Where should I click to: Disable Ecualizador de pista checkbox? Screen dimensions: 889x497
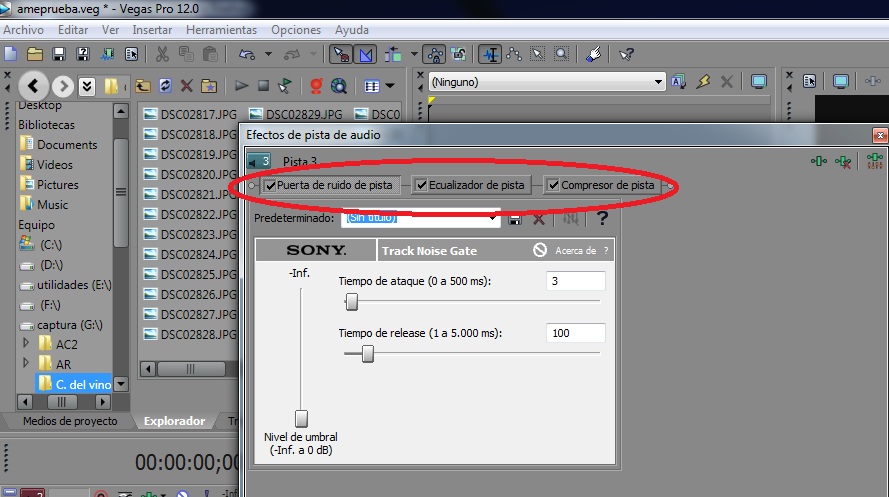pos(421,185)
